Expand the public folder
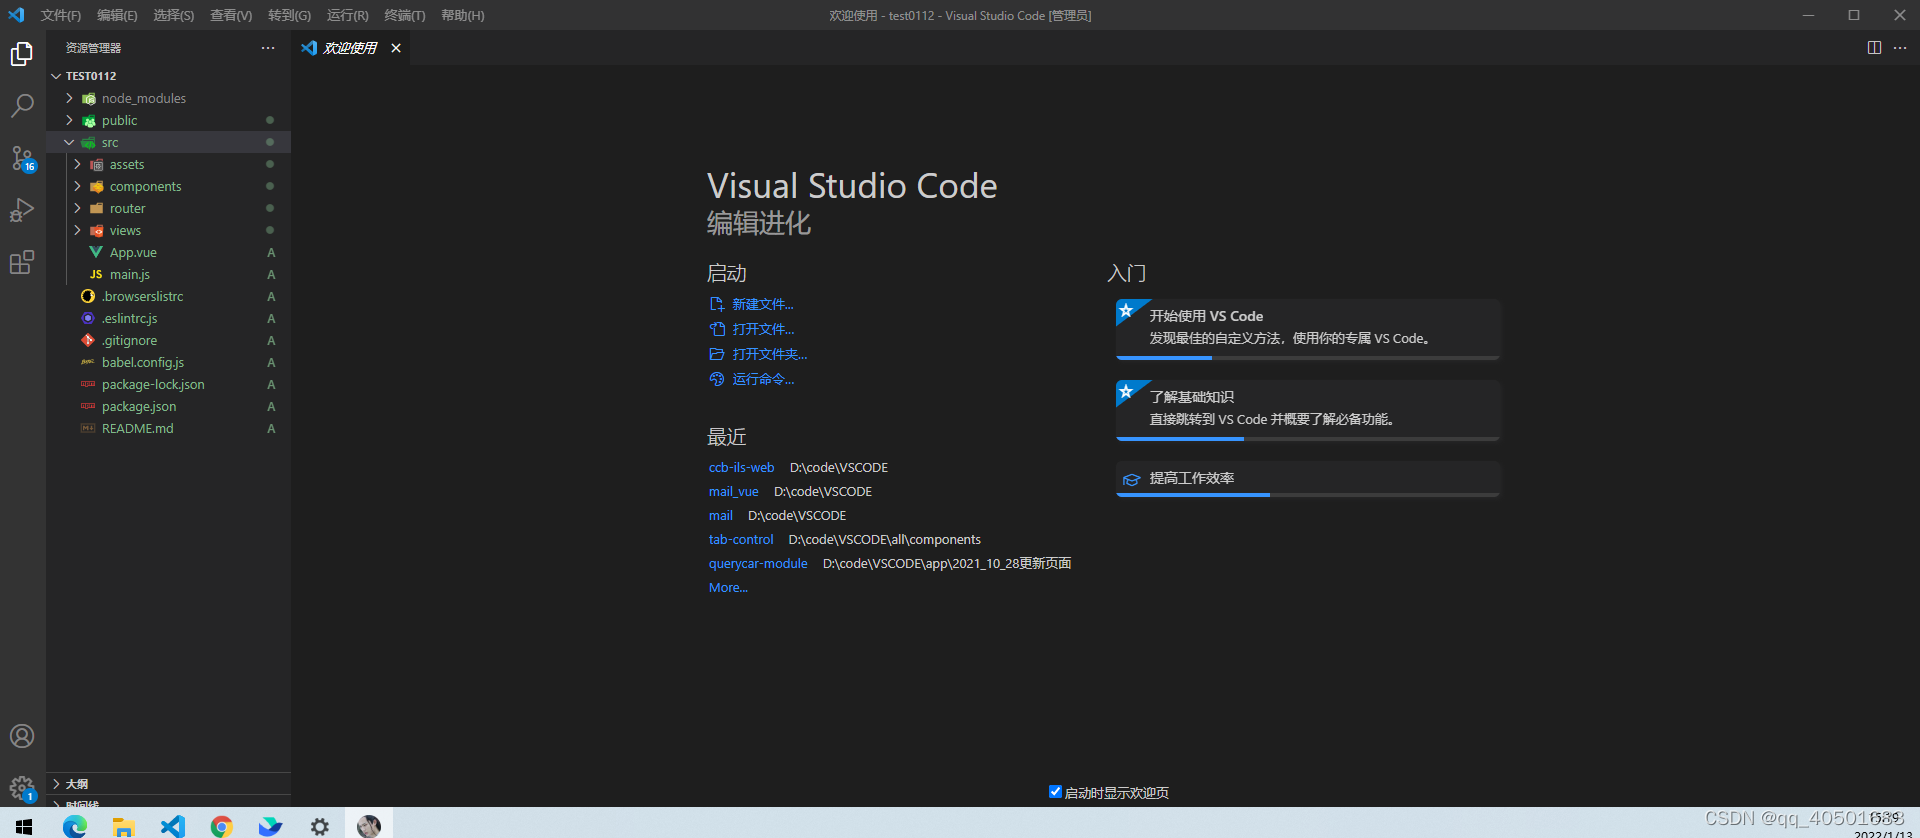Image resolution: width=1920 pixels, height=838 pixels. tap(69, 120)
